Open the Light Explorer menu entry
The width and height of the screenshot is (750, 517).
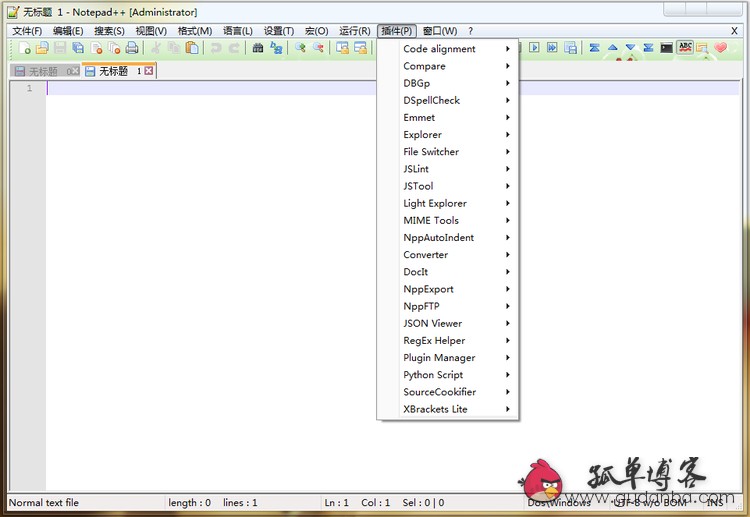coord(448,203)
